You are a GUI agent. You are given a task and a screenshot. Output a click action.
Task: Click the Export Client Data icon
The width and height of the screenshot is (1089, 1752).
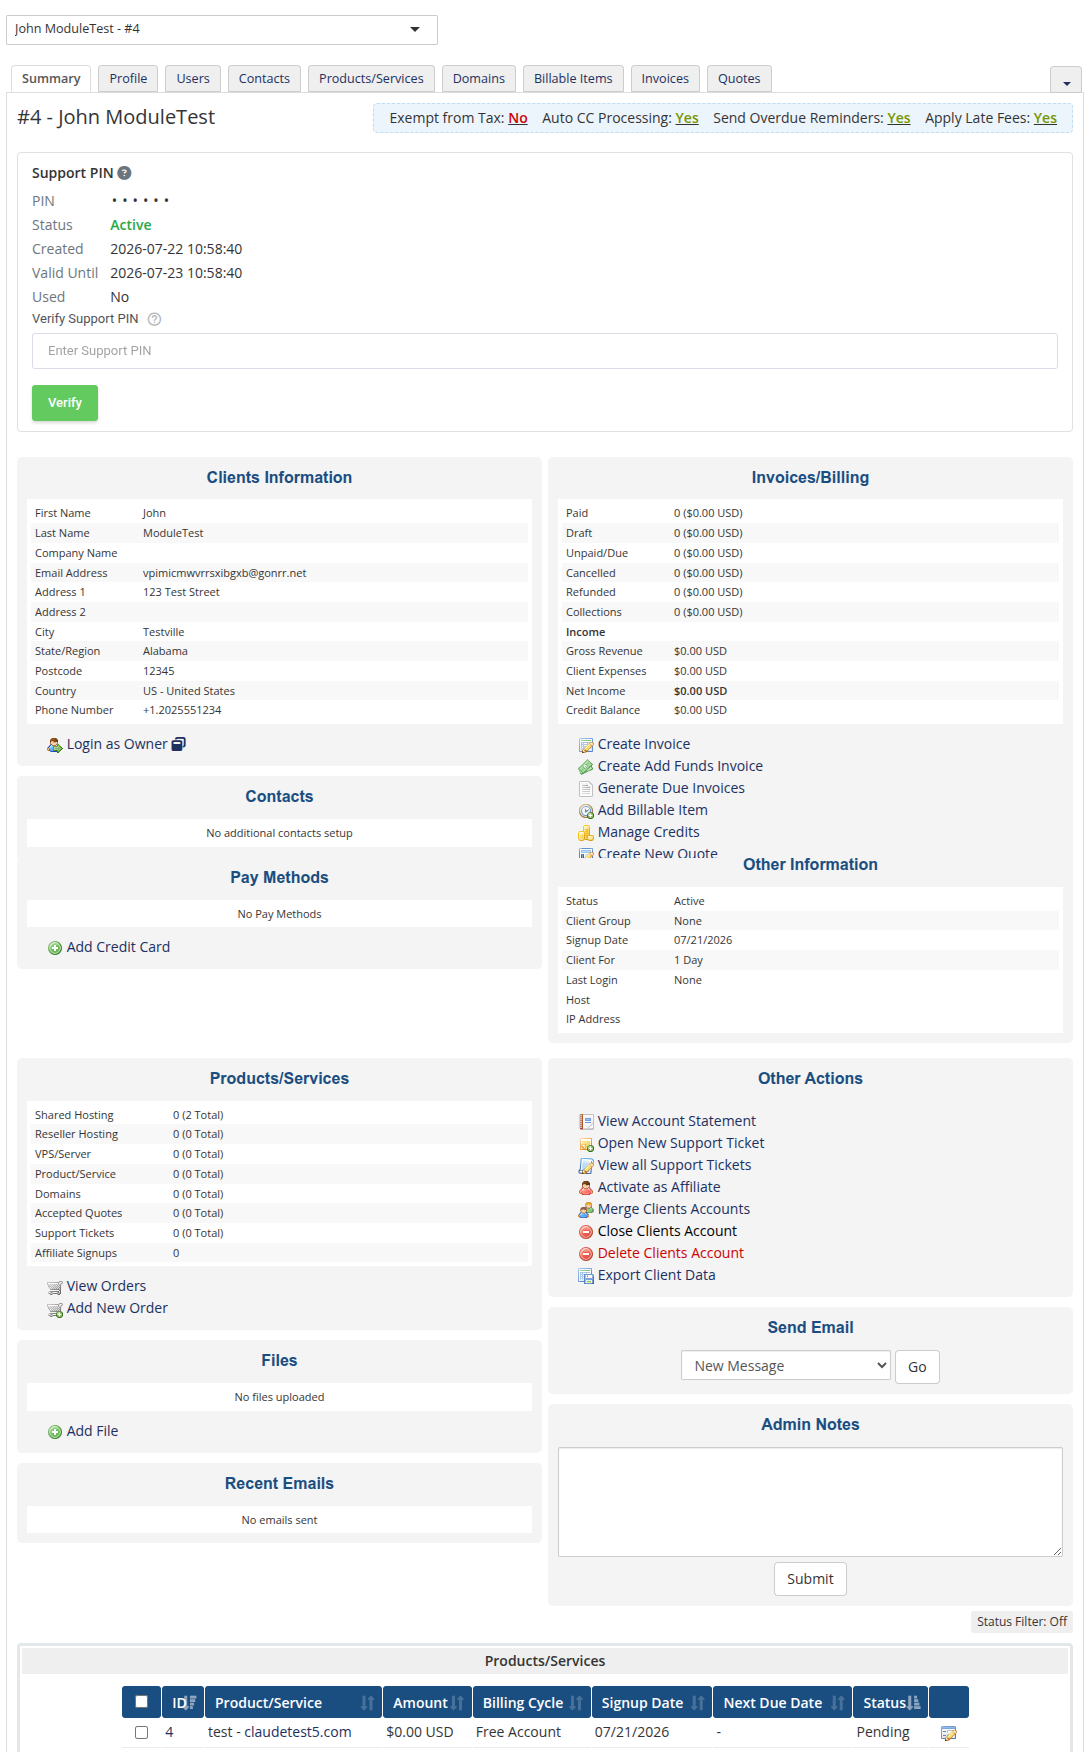(x=586, y=1276)
